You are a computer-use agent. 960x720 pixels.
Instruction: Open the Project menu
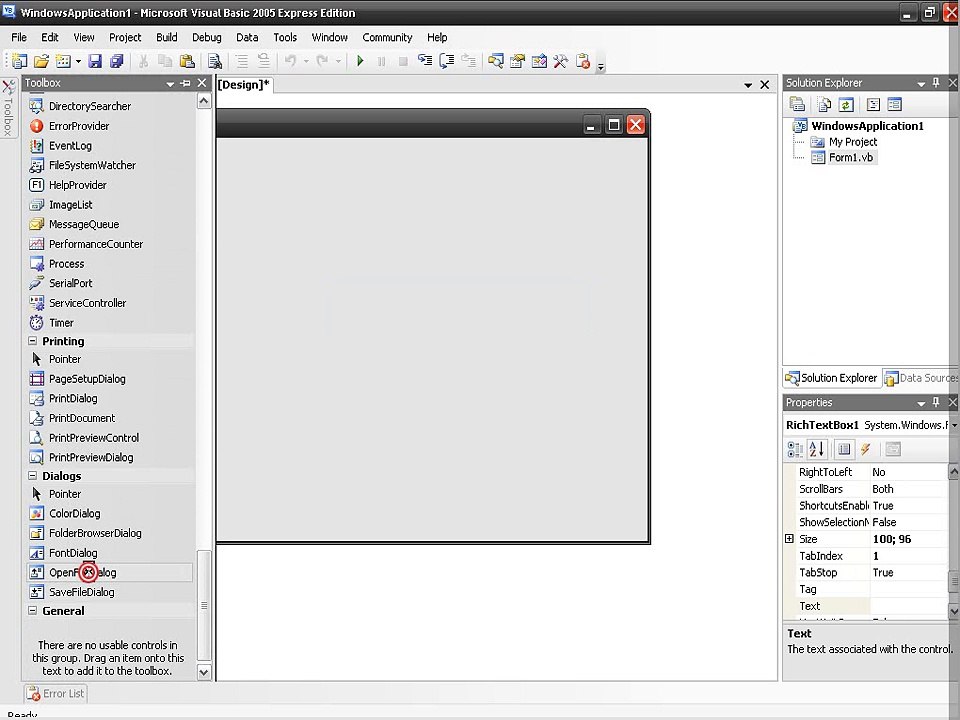125,37
